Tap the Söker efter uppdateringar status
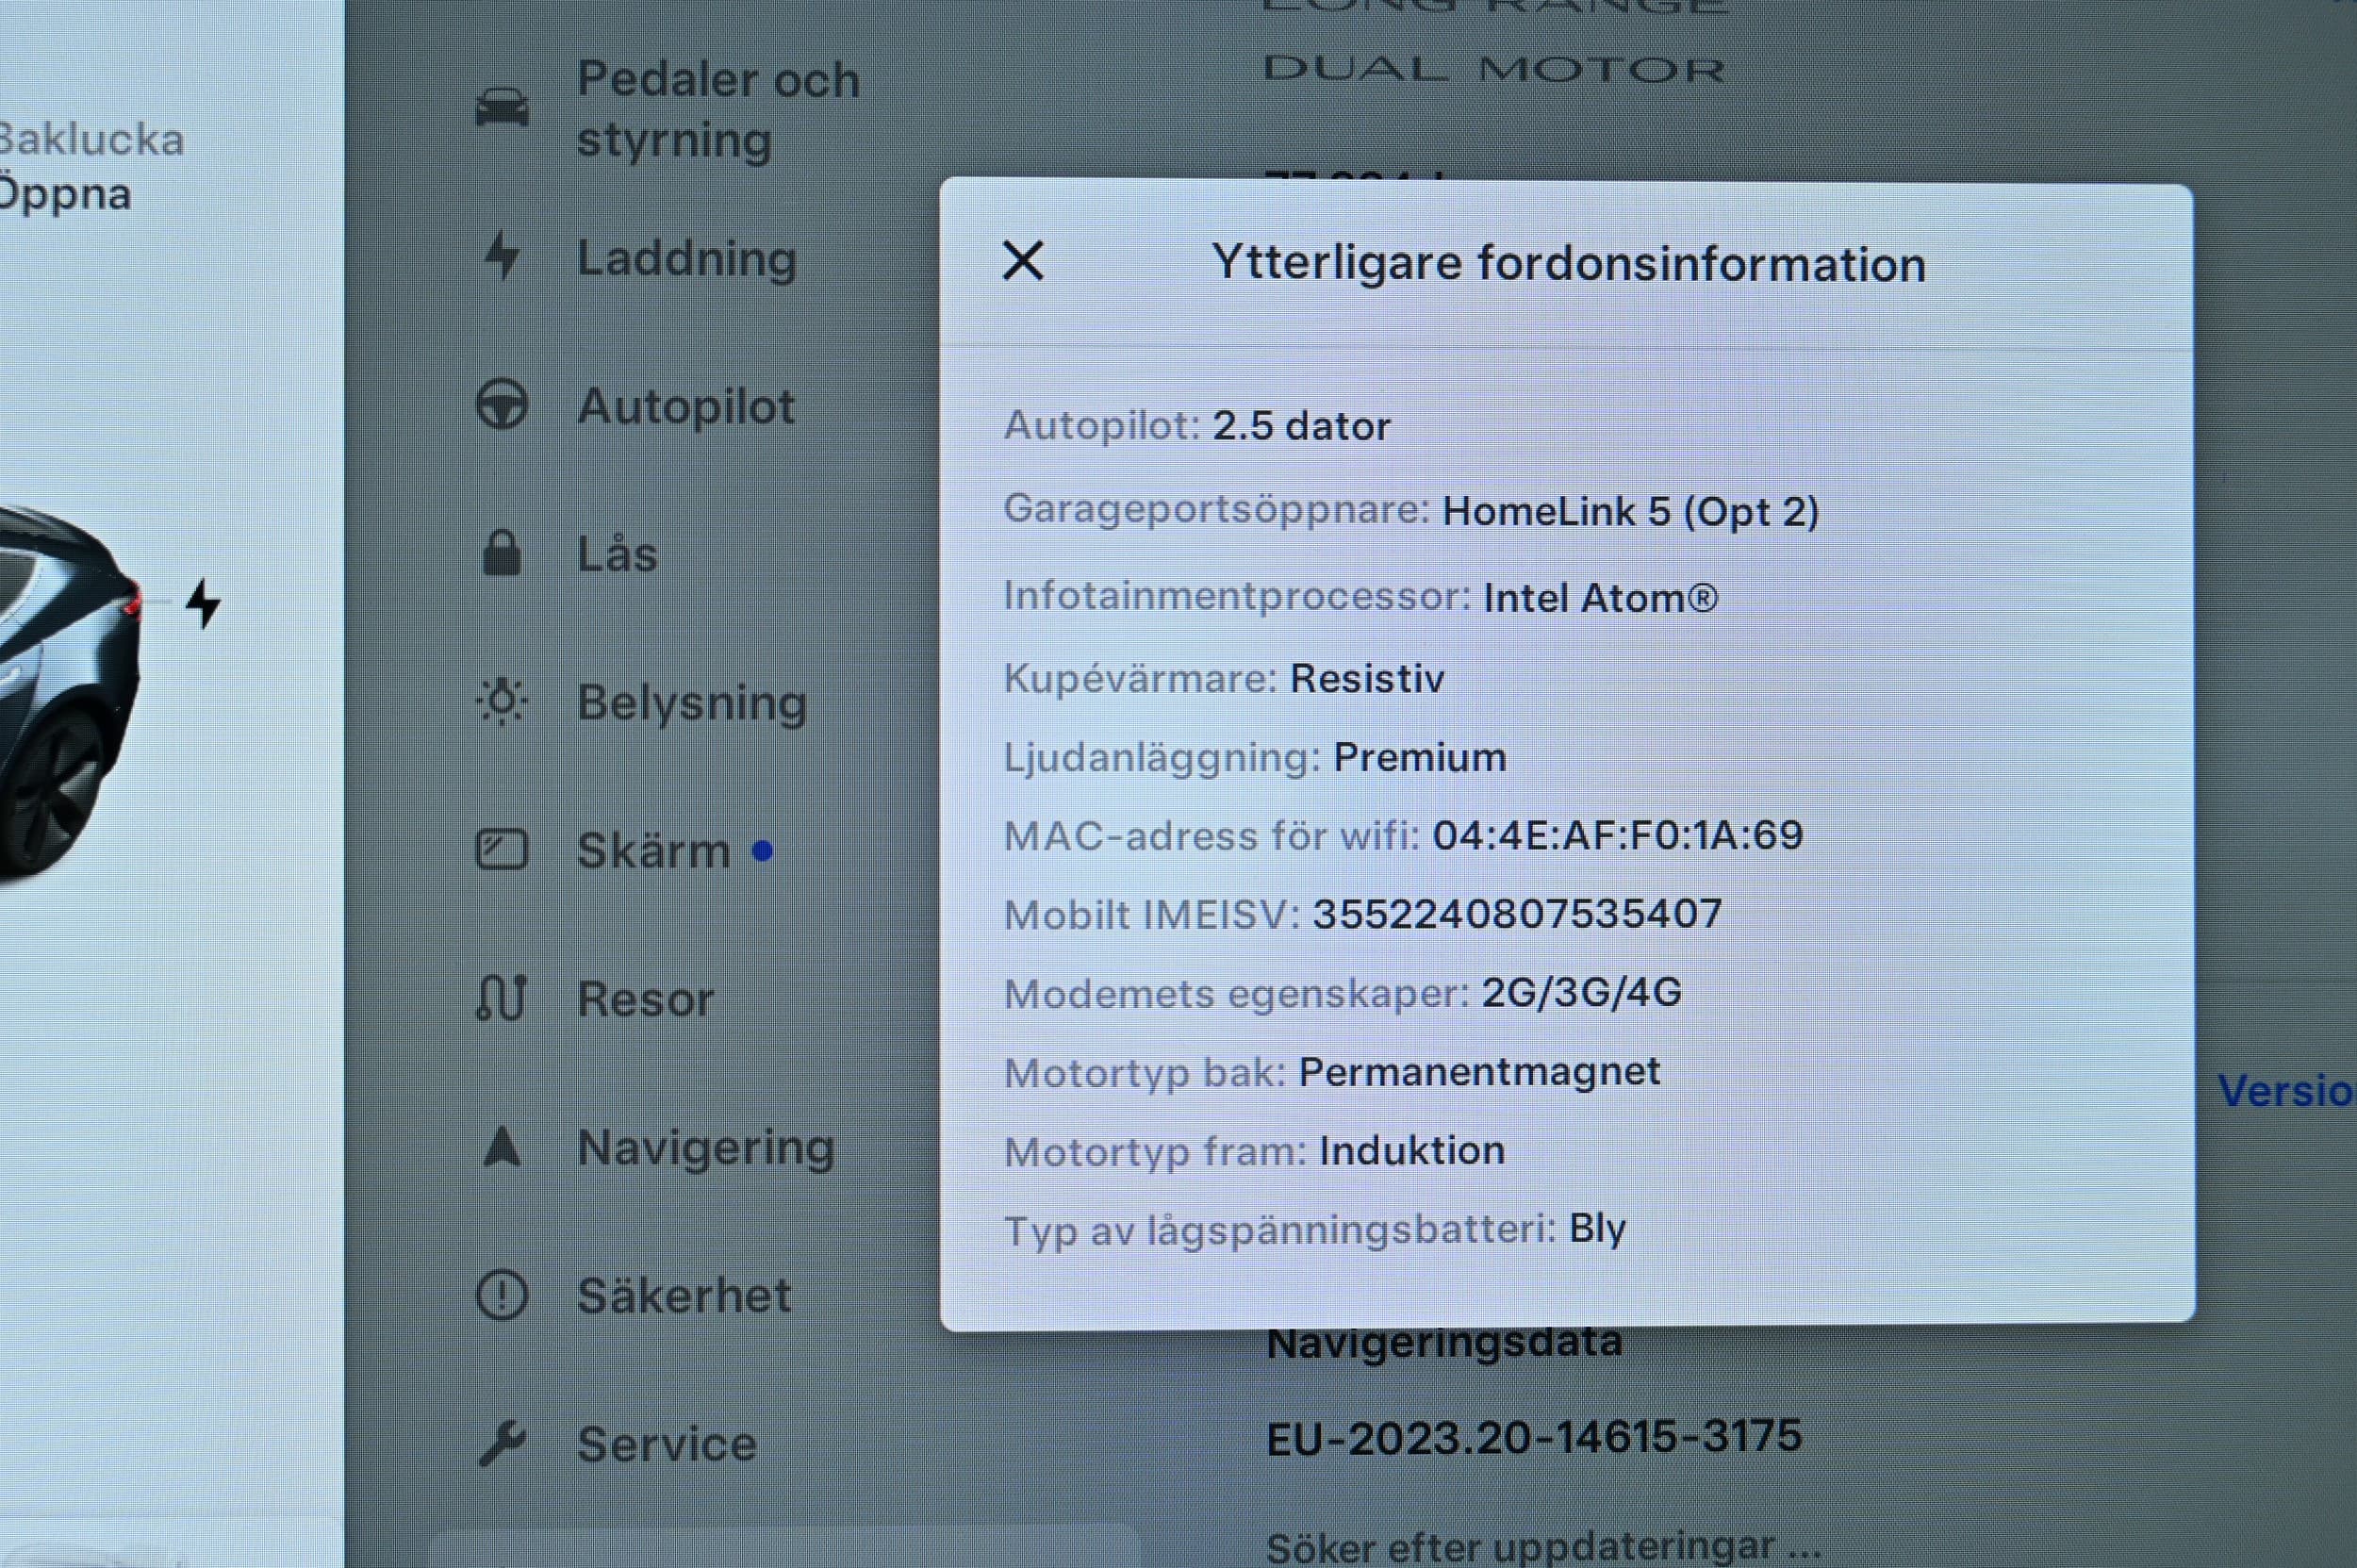Screen dimensions: 2357x1568 click(1543, 1546)
